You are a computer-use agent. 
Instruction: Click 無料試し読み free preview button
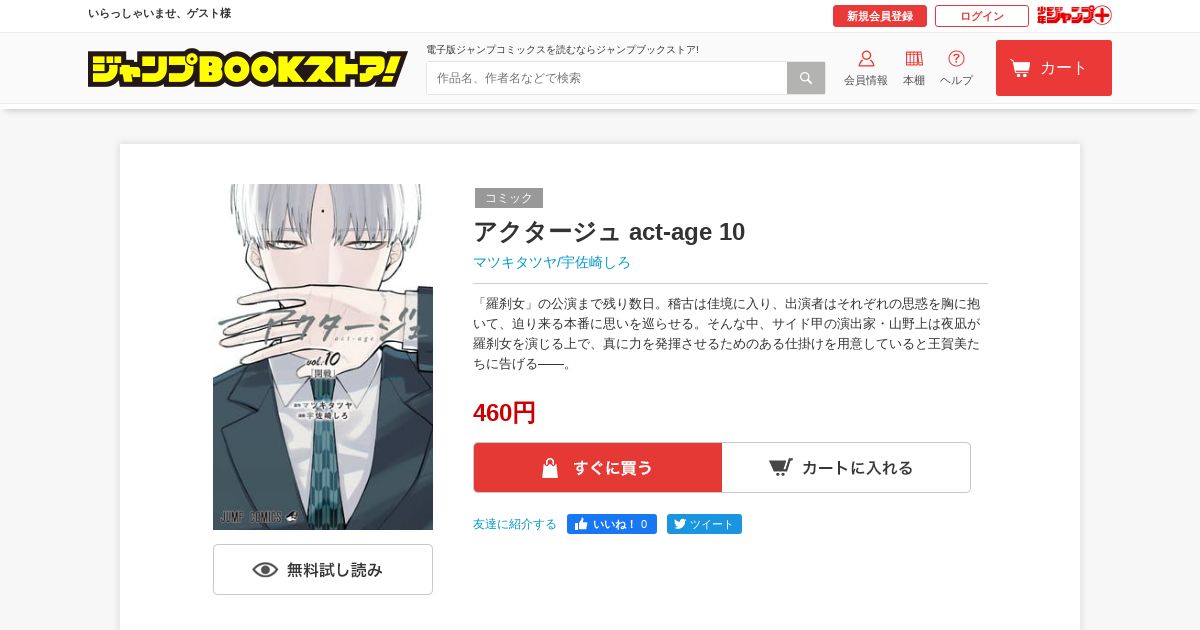[x=323, y=569]
